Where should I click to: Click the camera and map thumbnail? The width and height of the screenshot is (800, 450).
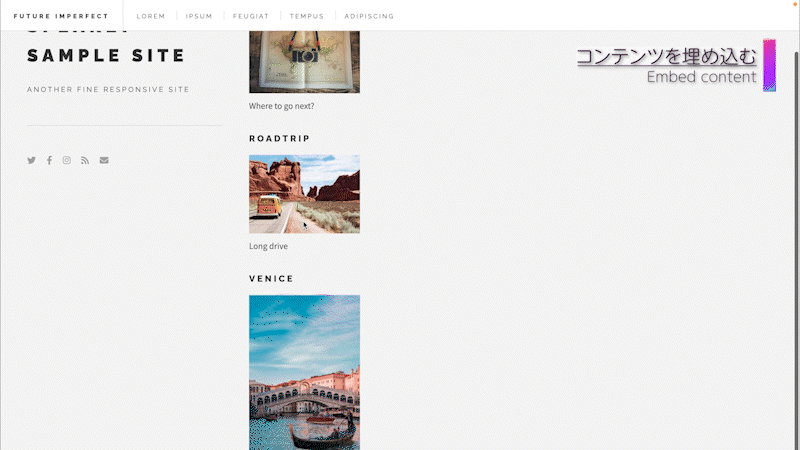coord(305,62)
